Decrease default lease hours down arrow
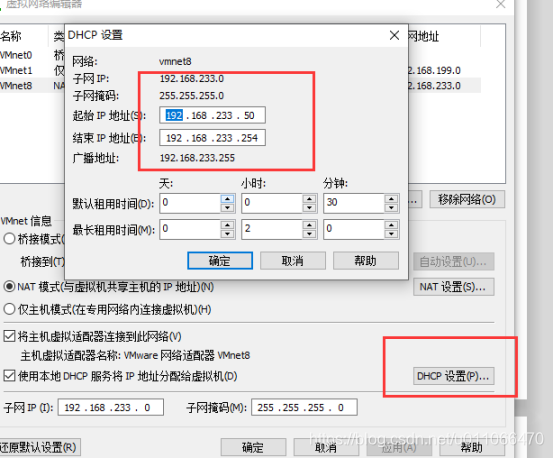 click(310, 208)
